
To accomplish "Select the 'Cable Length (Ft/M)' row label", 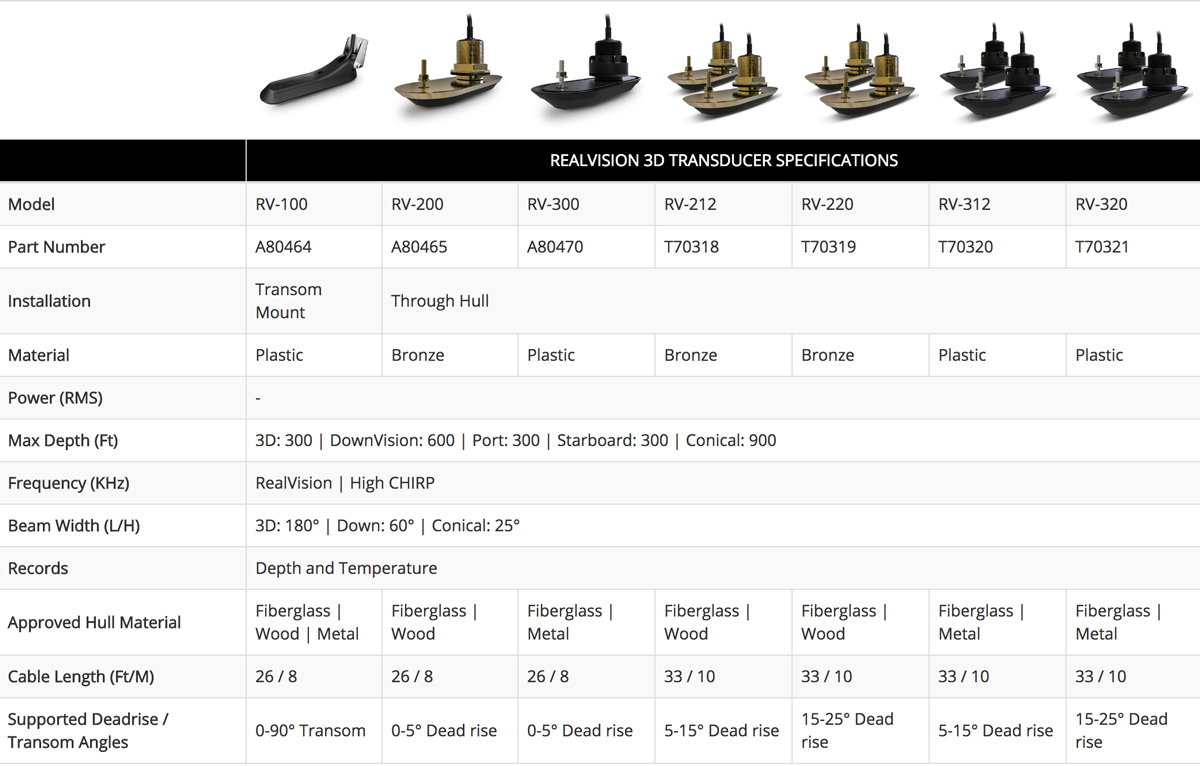I will click(x=81, y=677).
